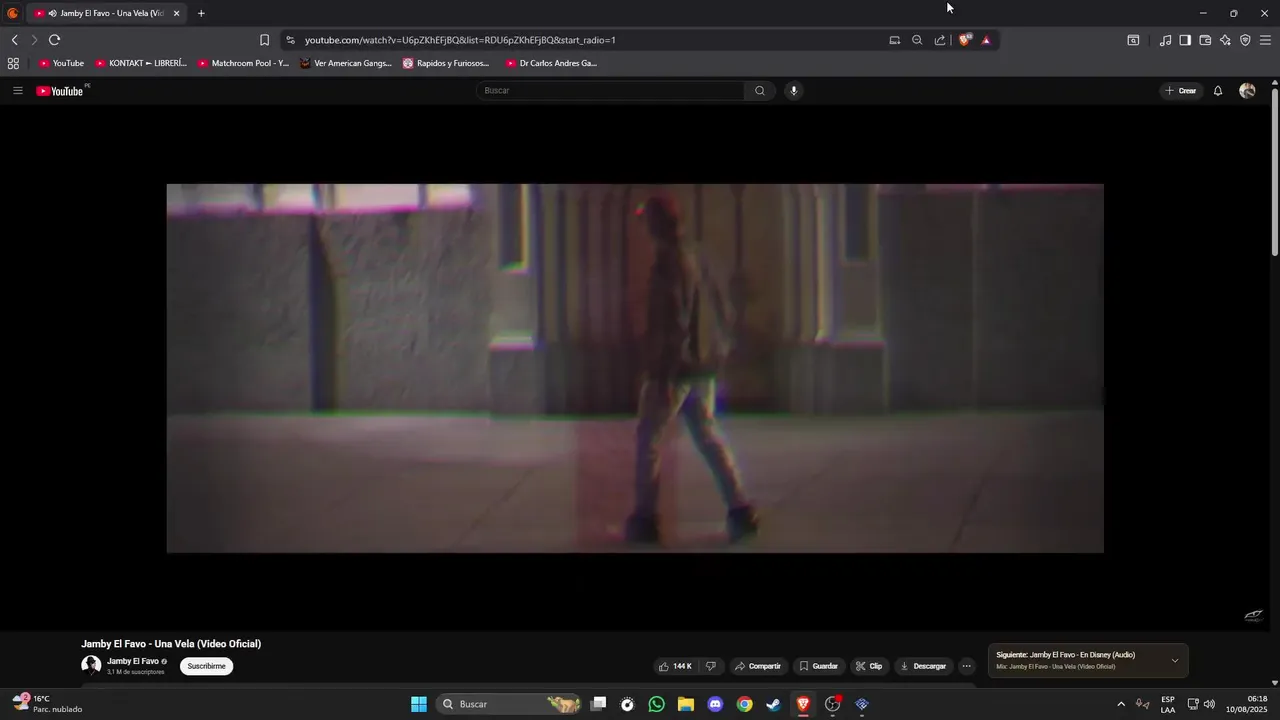The width and height of the screenshot is (1280, 720).
Task: Click the Compartir button
Action: 757,666
